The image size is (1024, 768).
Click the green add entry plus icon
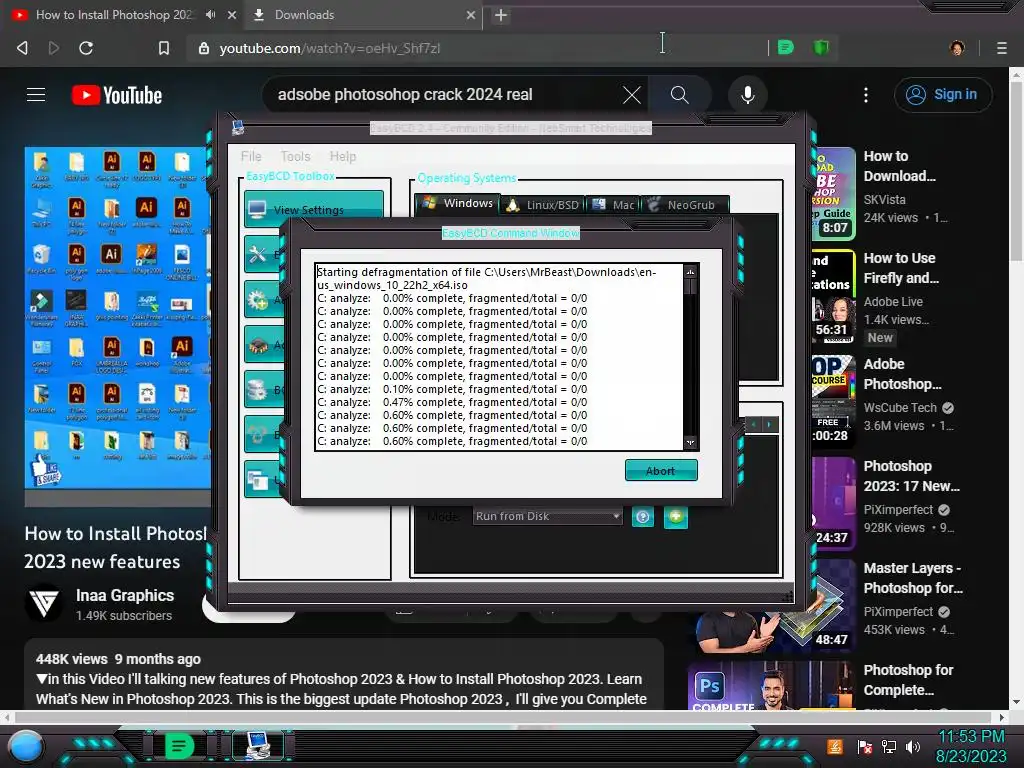675,517
